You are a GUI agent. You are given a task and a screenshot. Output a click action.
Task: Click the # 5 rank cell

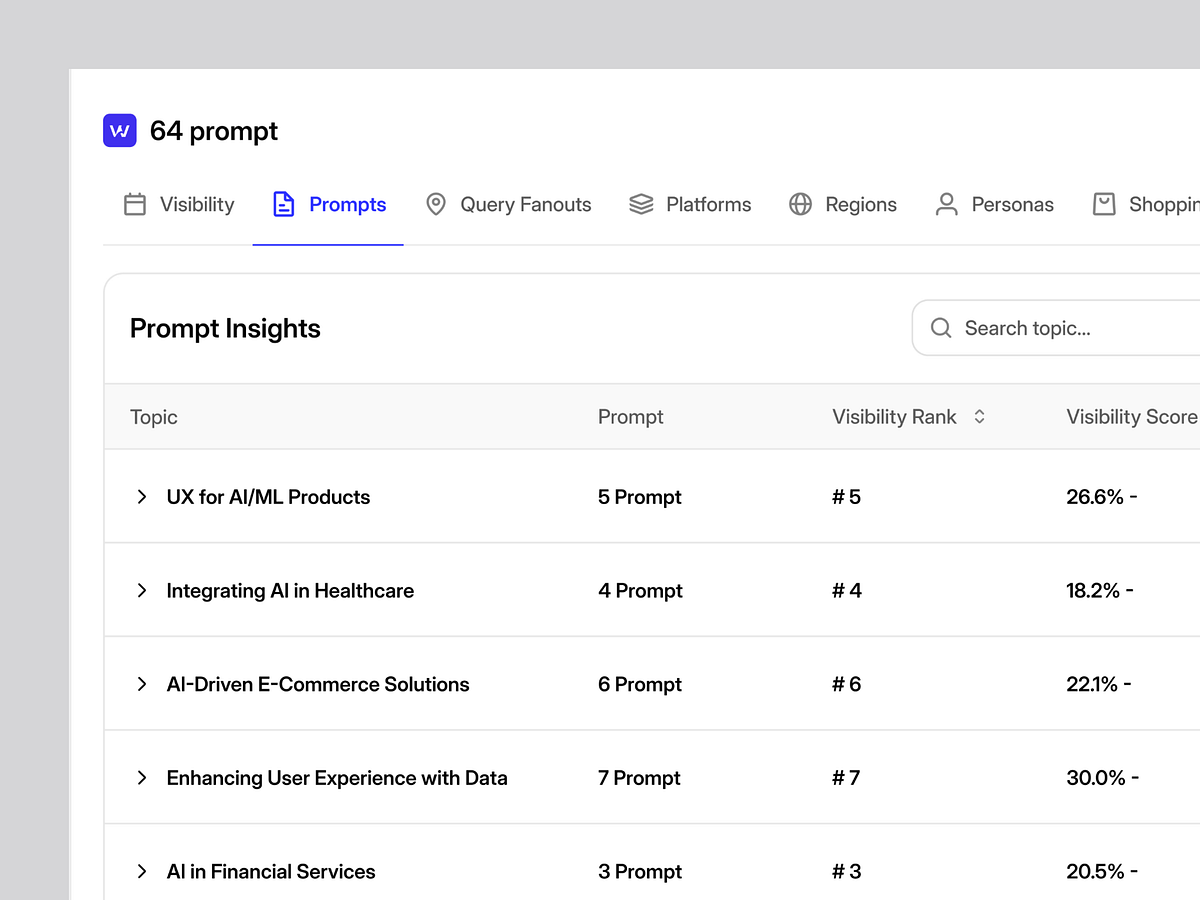tap(846, 497)
